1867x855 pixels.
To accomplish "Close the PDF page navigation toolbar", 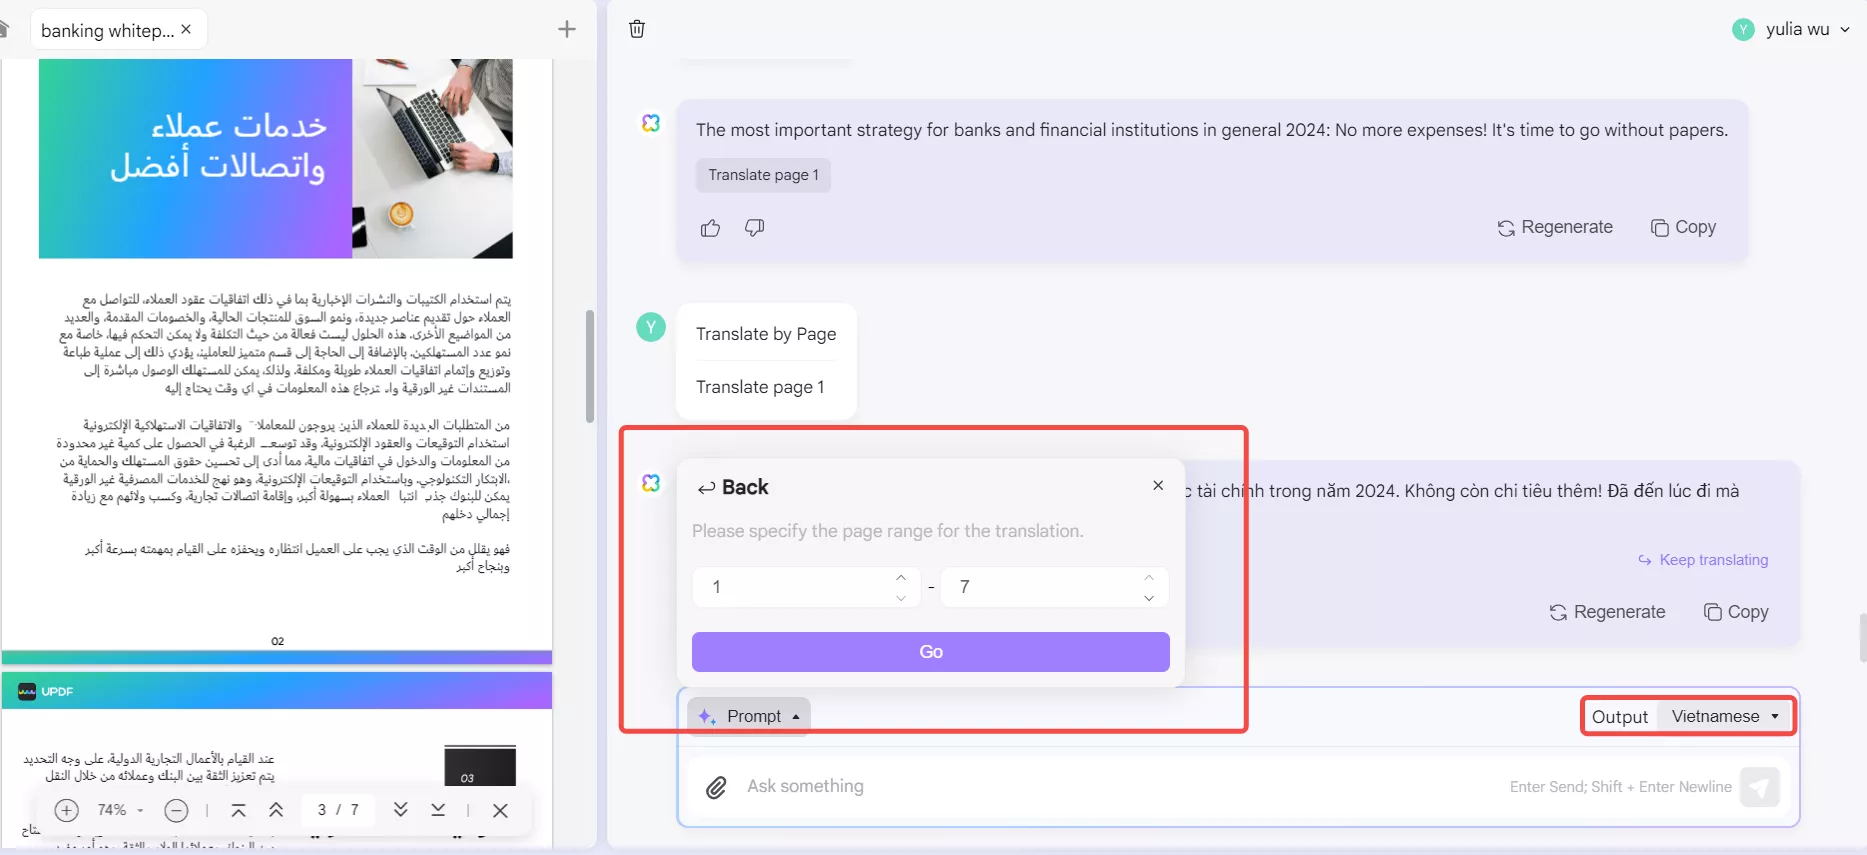I will [501, 810].
